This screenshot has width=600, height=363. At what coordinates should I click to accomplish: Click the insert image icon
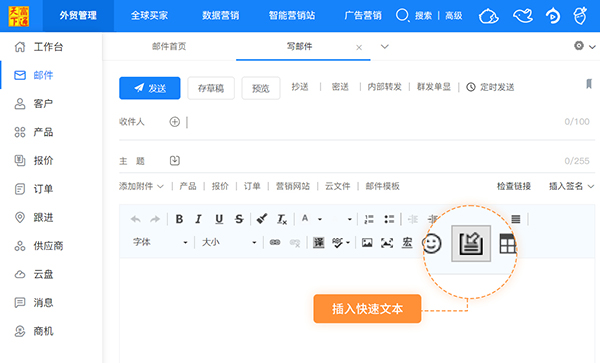[x=367, y=243]
